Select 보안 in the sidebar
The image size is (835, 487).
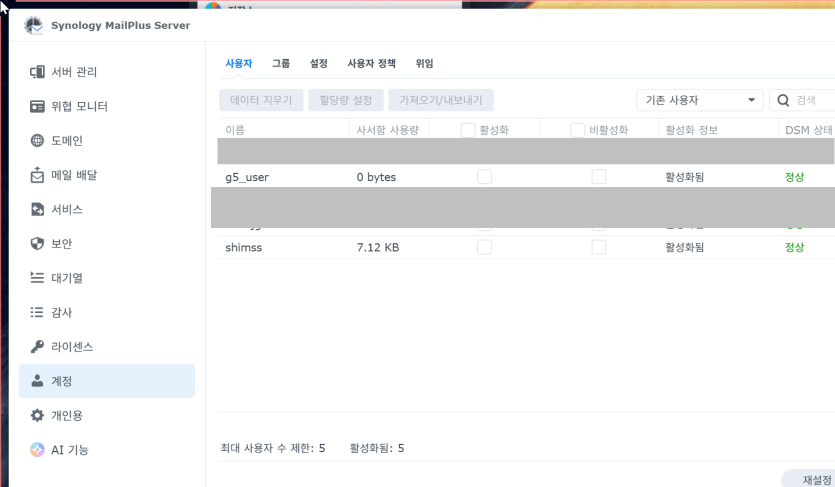107,243
